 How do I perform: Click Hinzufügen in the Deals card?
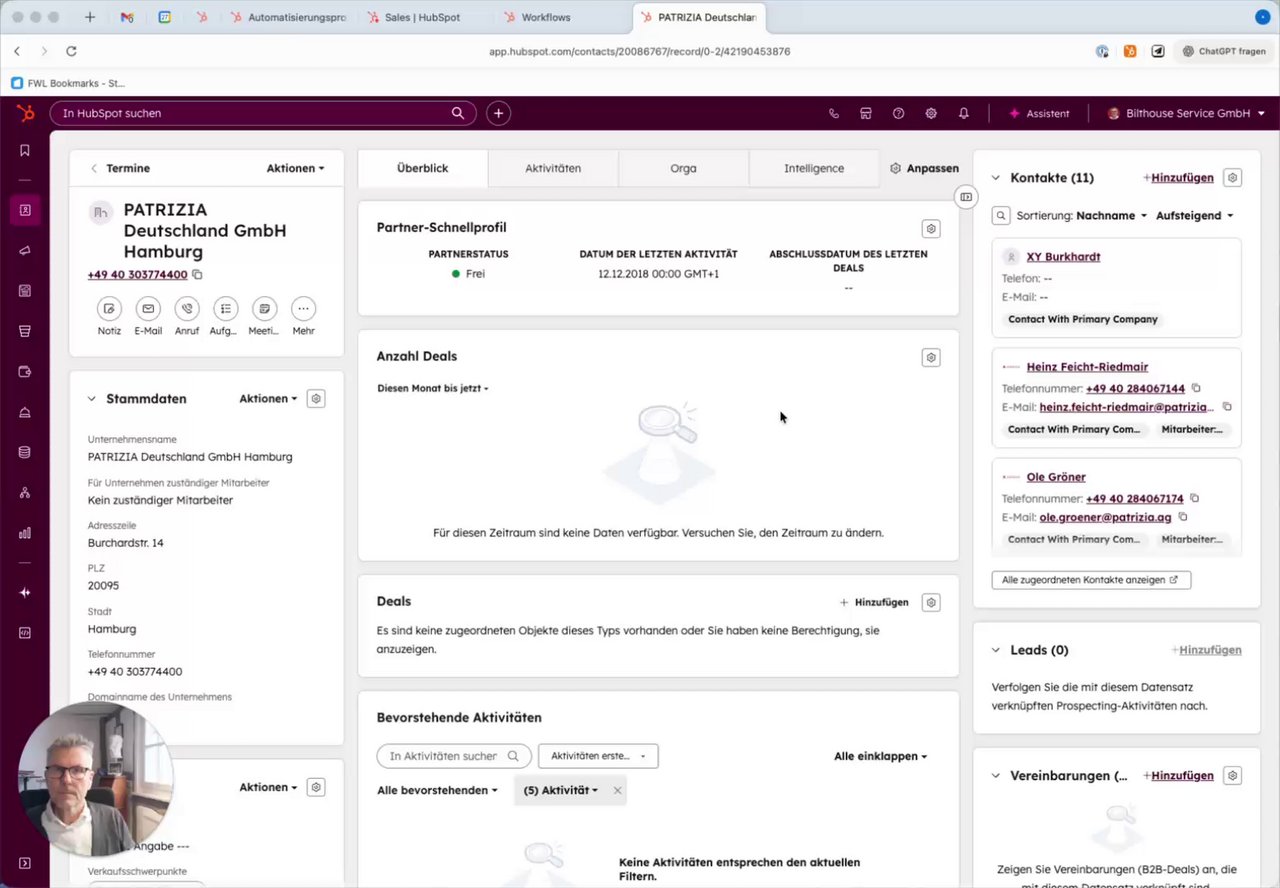874,603
